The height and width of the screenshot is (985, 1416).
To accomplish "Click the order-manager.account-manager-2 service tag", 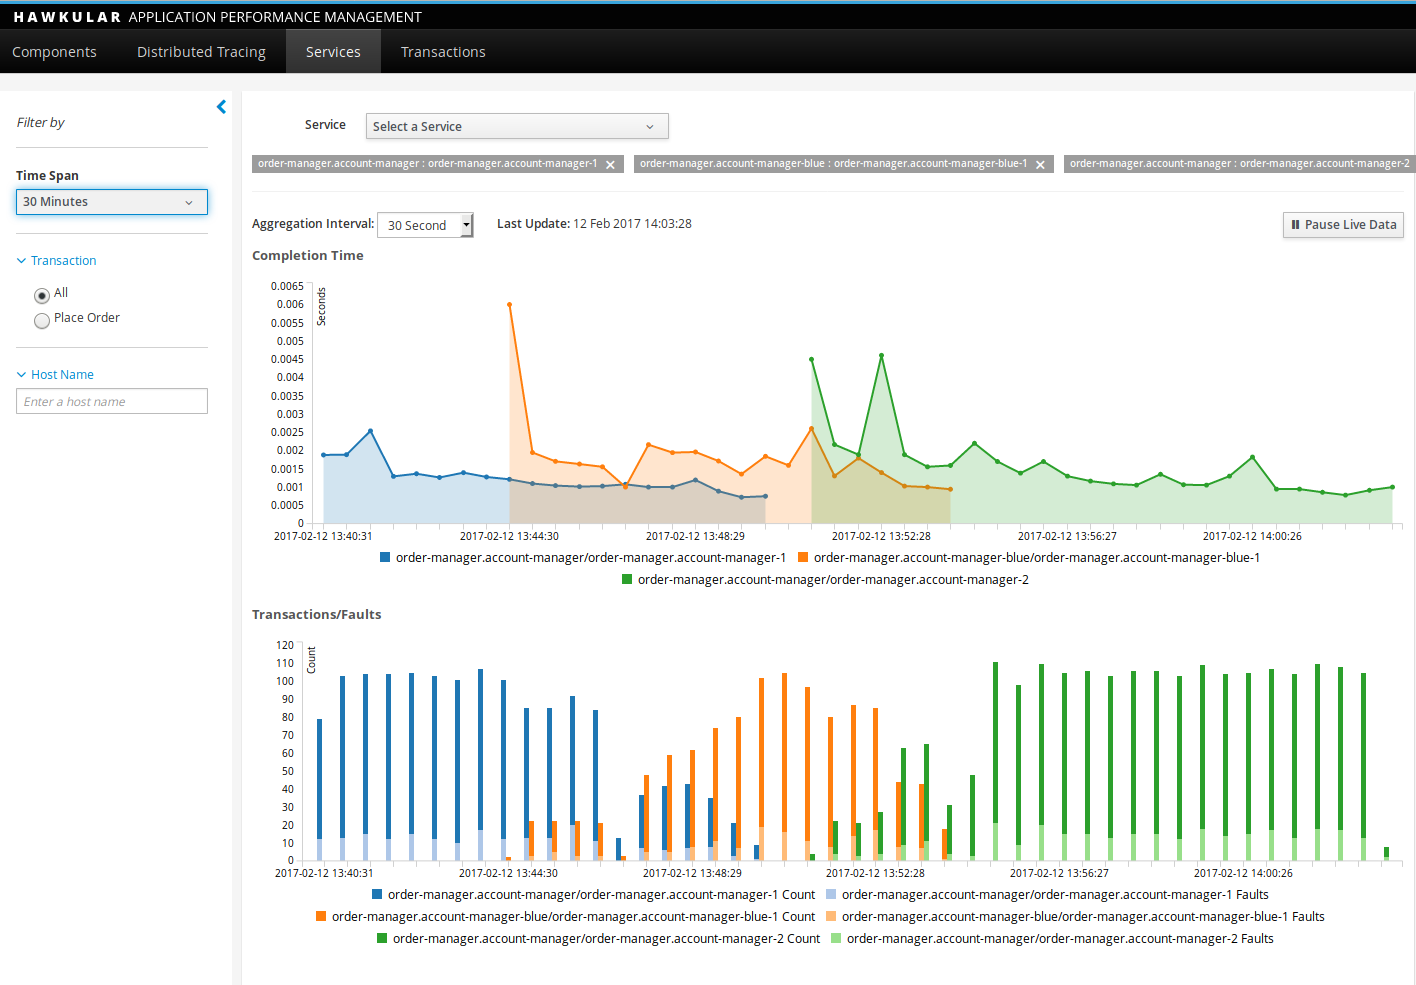I will click(1239, 164).
